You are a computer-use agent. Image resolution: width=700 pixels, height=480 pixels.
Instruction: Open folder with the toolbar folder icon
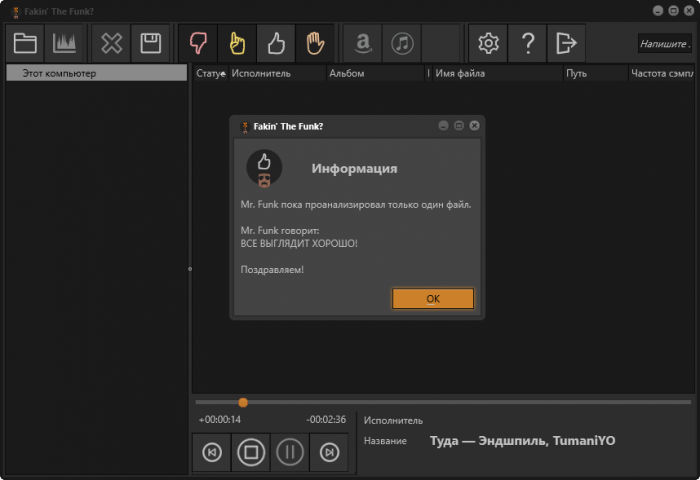(25, 43)
